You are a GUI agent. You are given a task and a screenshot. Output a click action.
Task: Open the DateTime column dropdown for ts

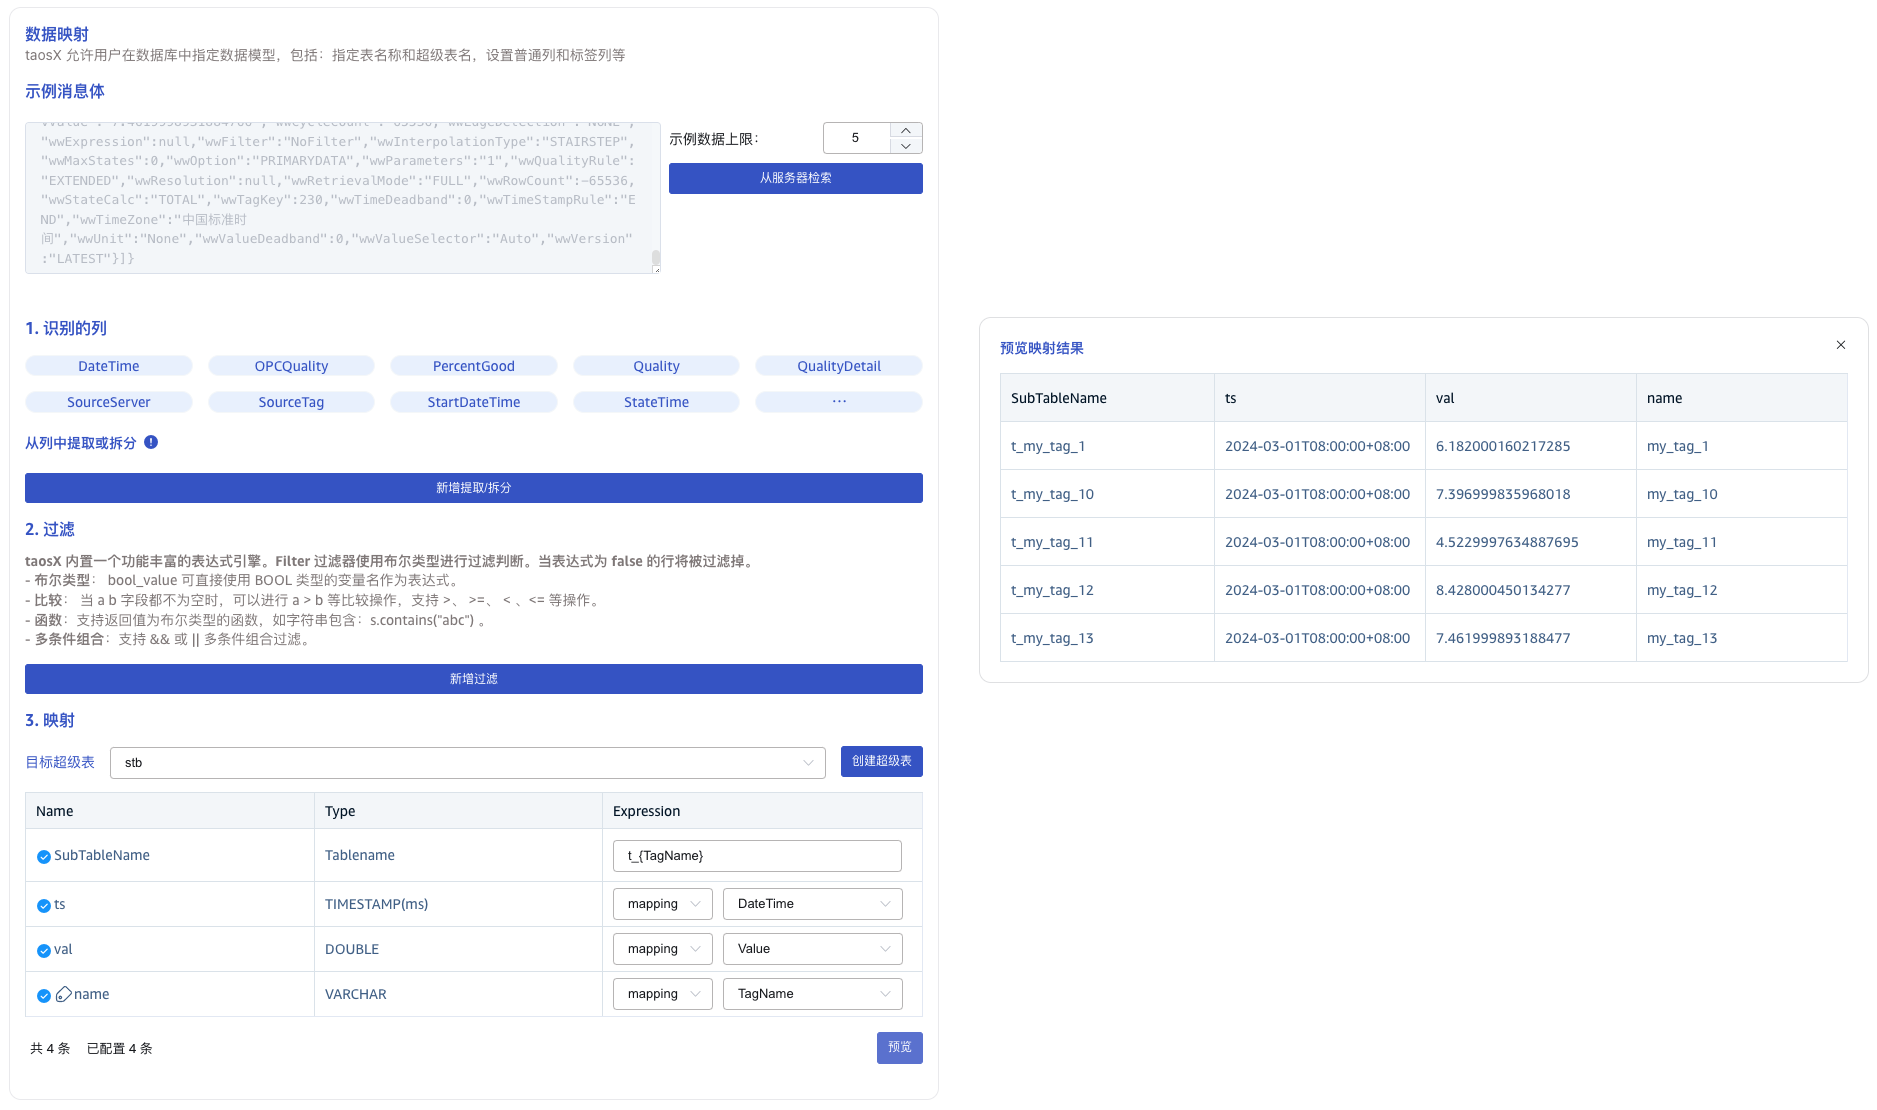tap(812, 904)
